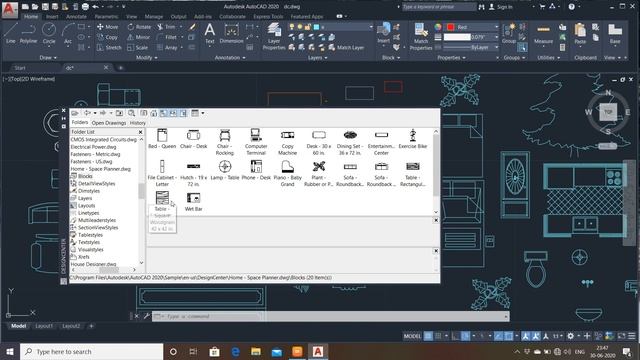Open File Explorer from the taskbar

tap(256, 351)
